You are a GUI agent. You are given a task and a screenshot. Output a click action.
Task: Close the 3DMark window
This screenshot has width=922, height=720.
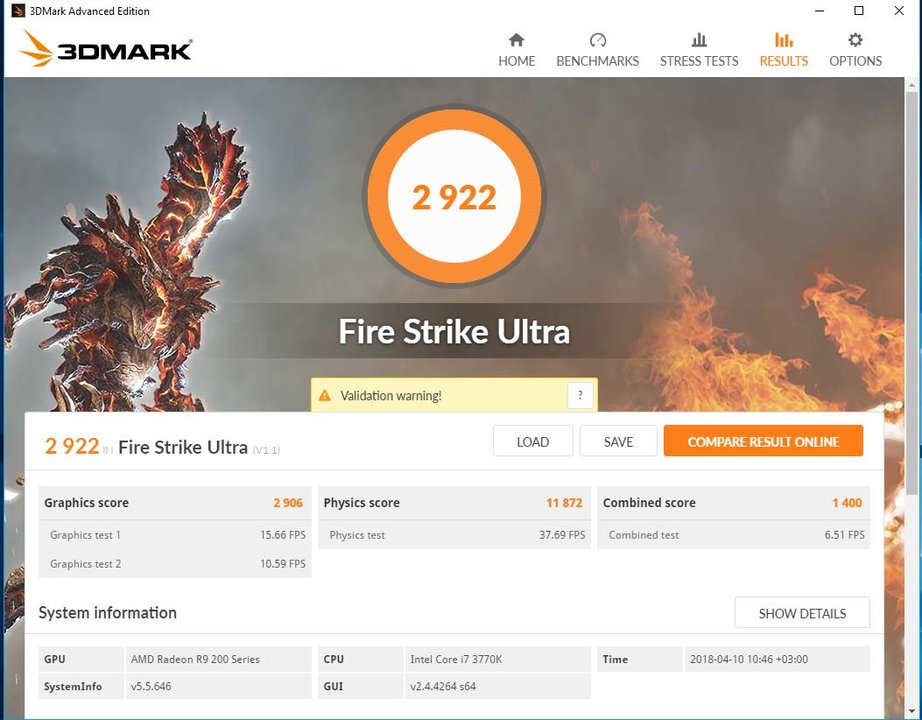click(x=898, y=11)
